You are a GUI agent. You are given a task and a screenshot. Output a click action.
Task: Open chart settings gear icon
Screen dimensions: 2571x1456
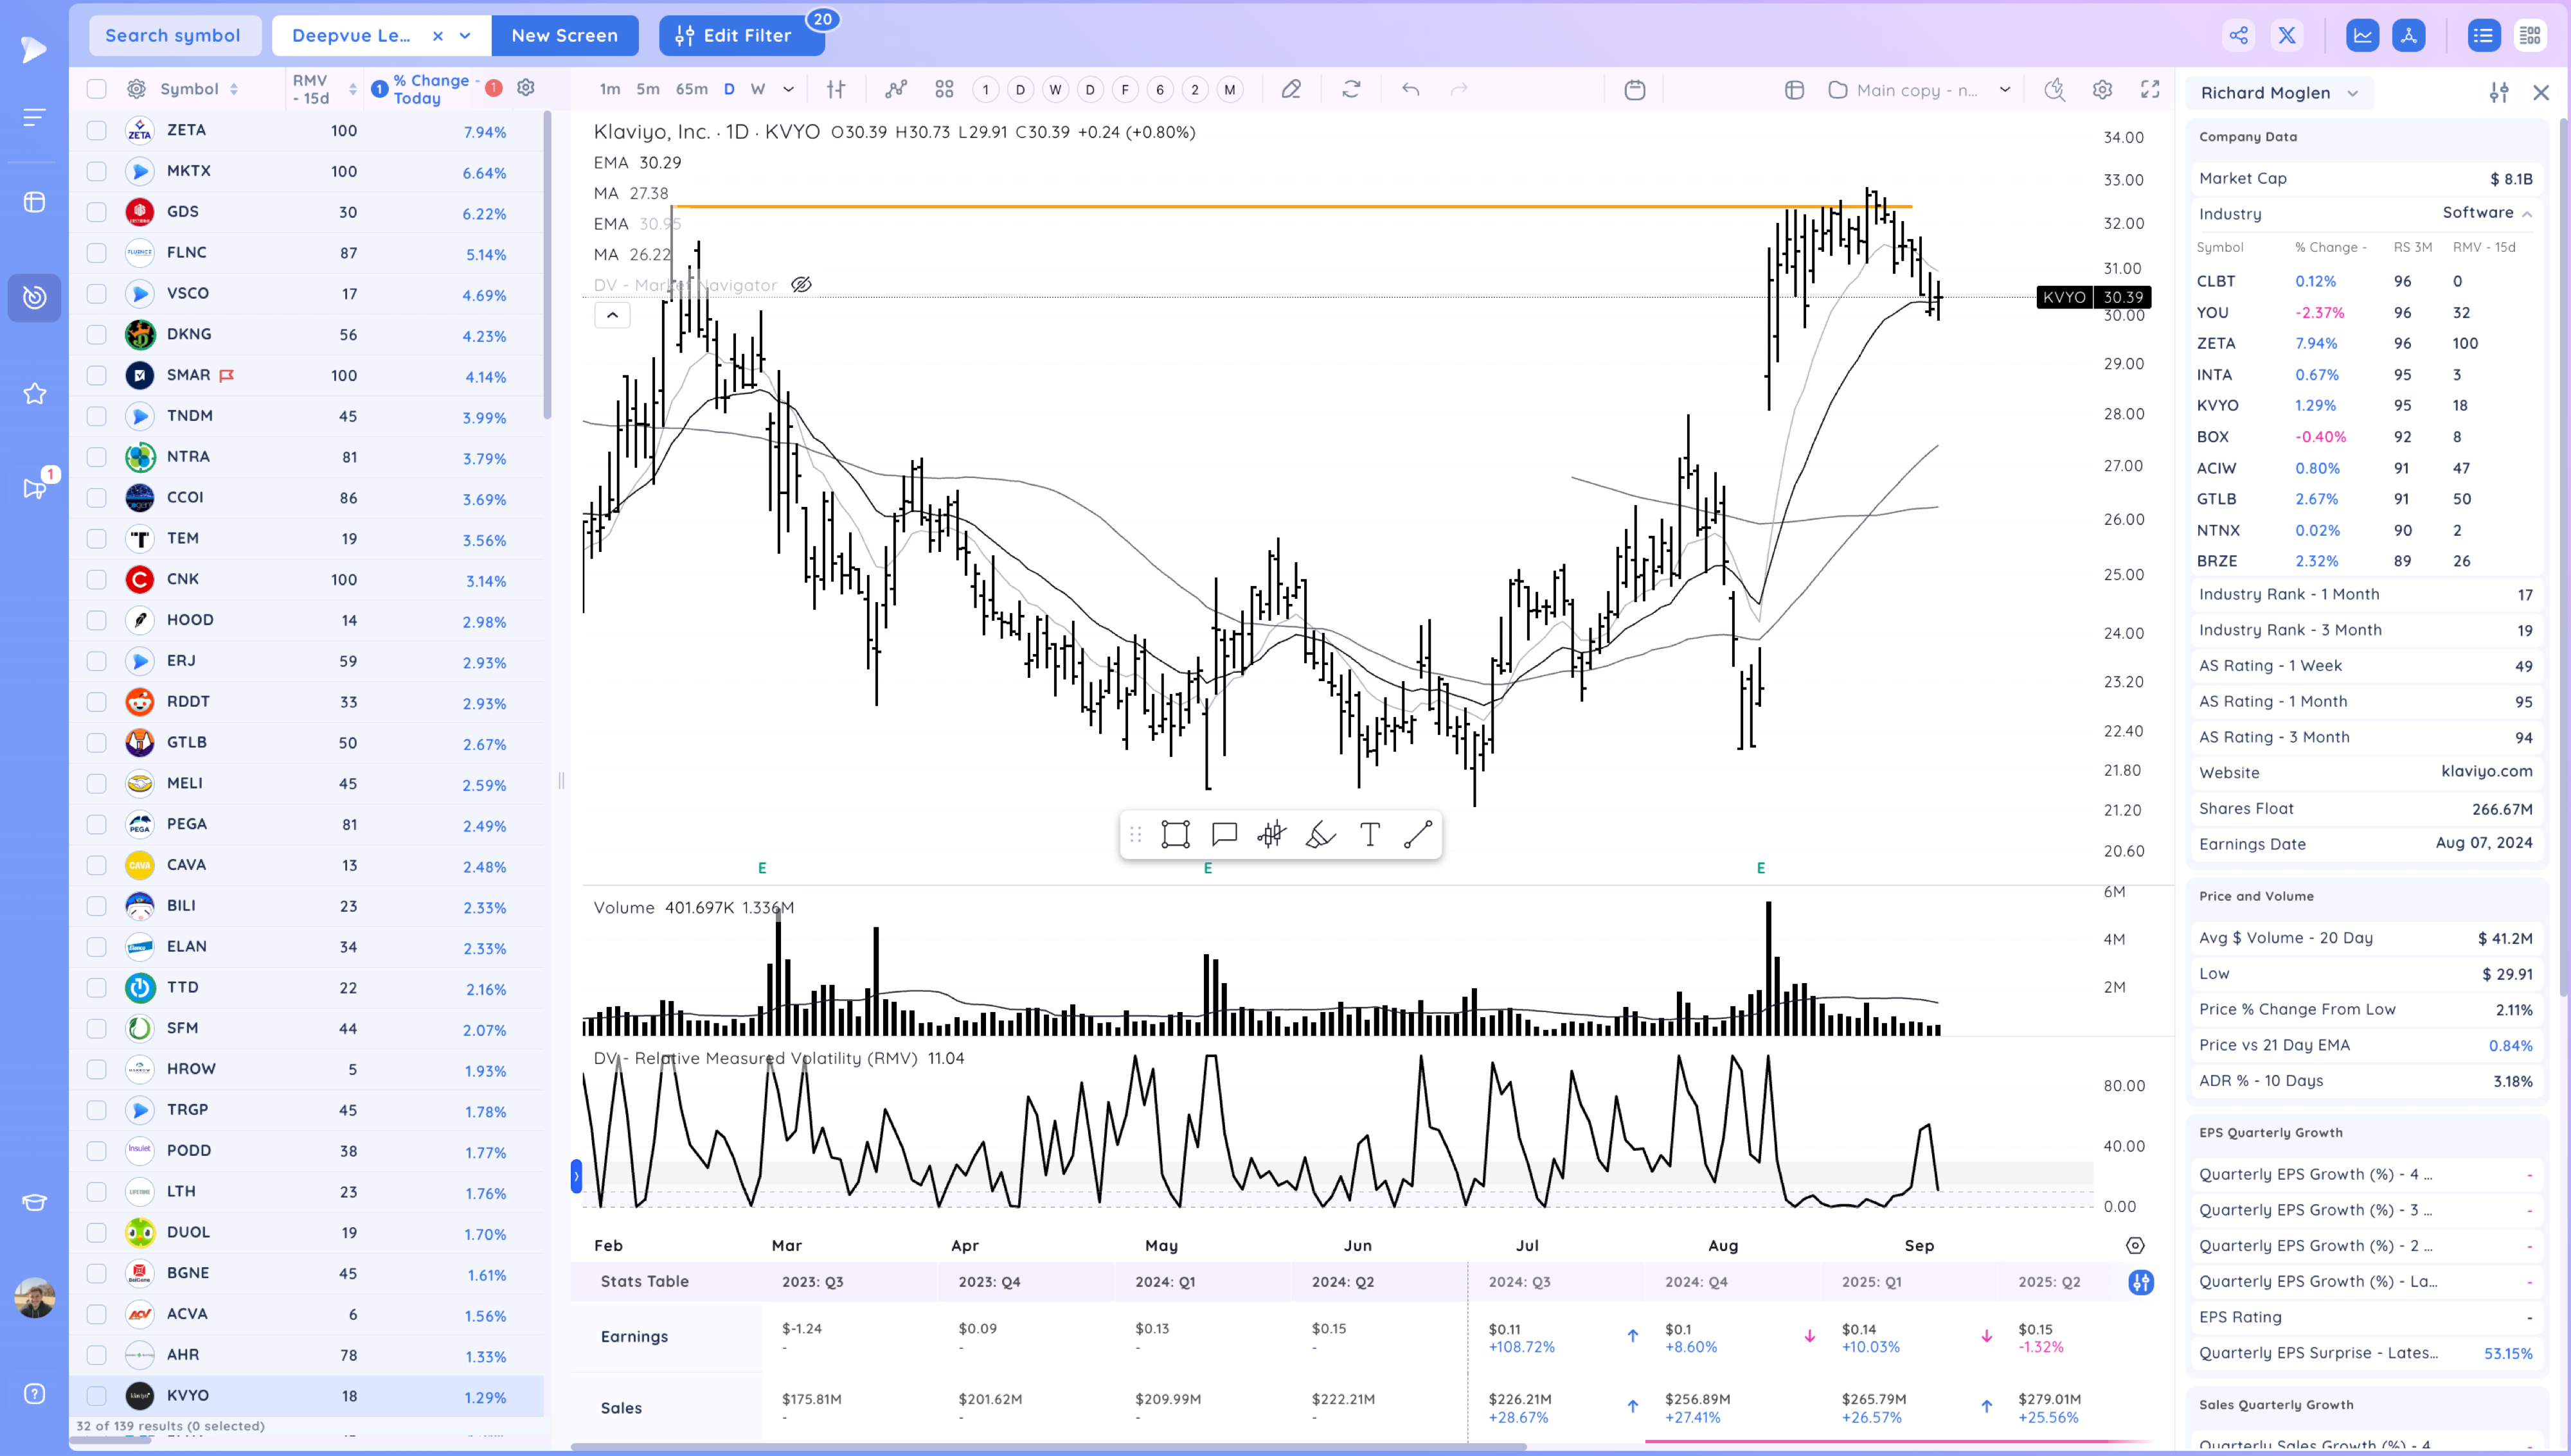click(x=2102, y=90)
